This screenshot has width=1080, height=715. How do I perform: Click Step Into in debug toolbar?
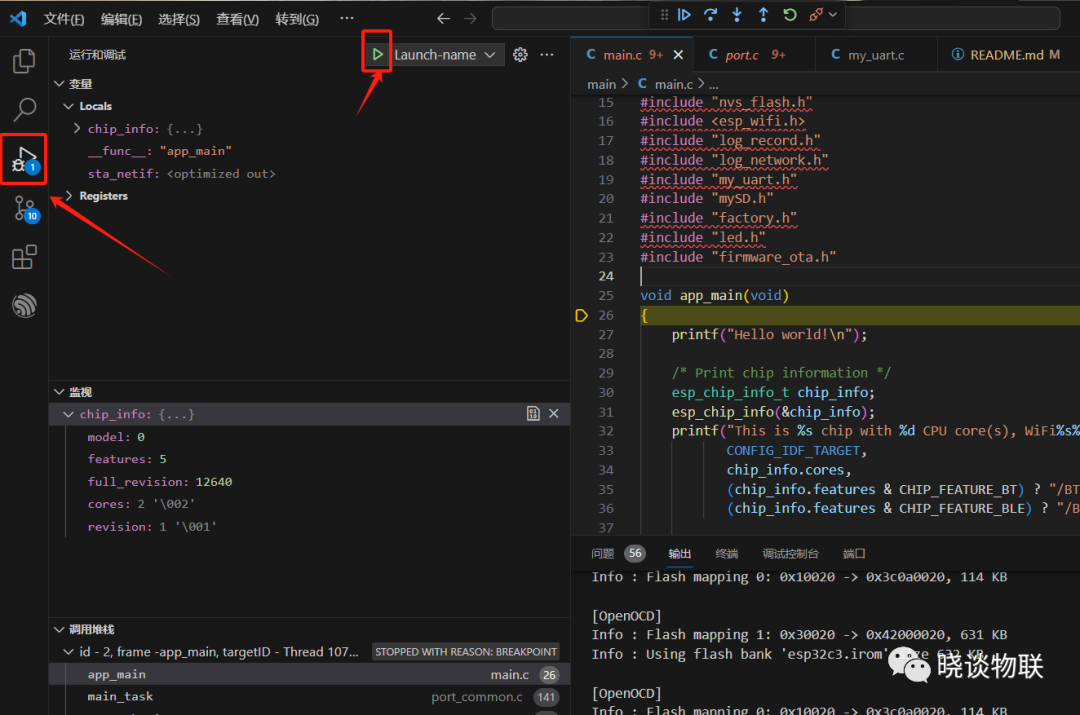737,15
